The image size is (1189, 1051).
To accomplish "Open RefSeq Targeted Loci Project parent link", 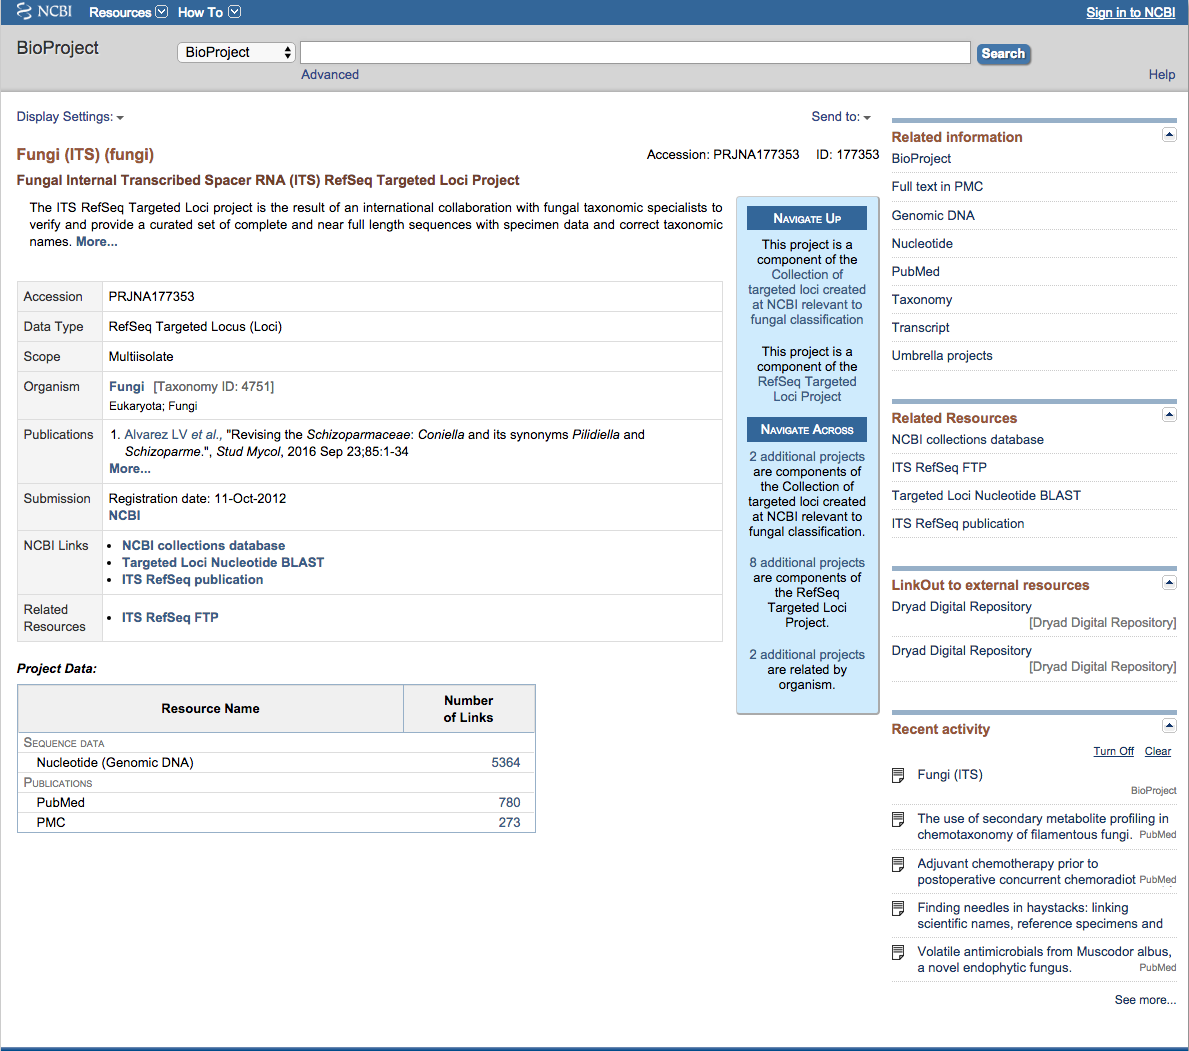I will [807, 389].
